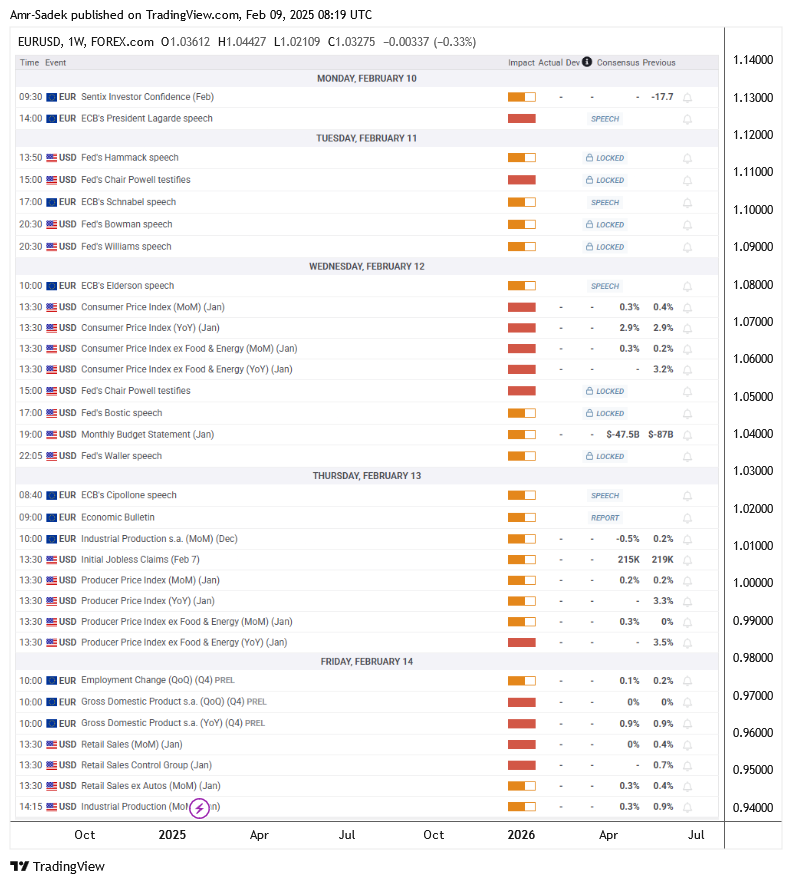This screenshot has height=884, width=792.
Task: Click the Consensus column header
Action: (618, 63)
